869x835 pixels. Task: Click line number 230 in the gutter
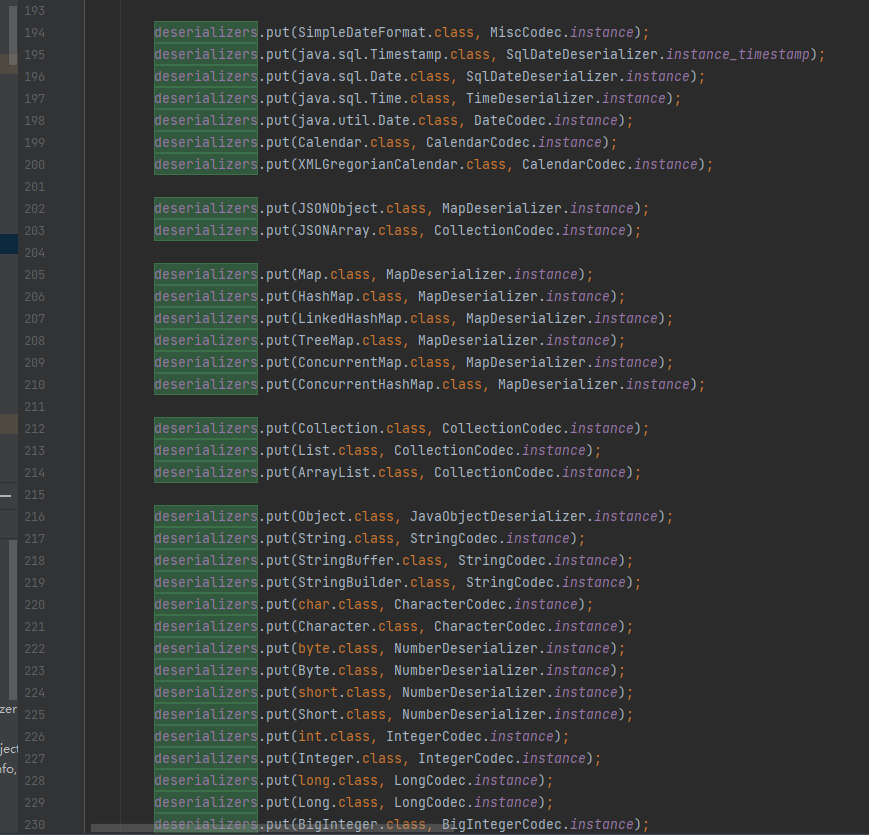(34, 824)
